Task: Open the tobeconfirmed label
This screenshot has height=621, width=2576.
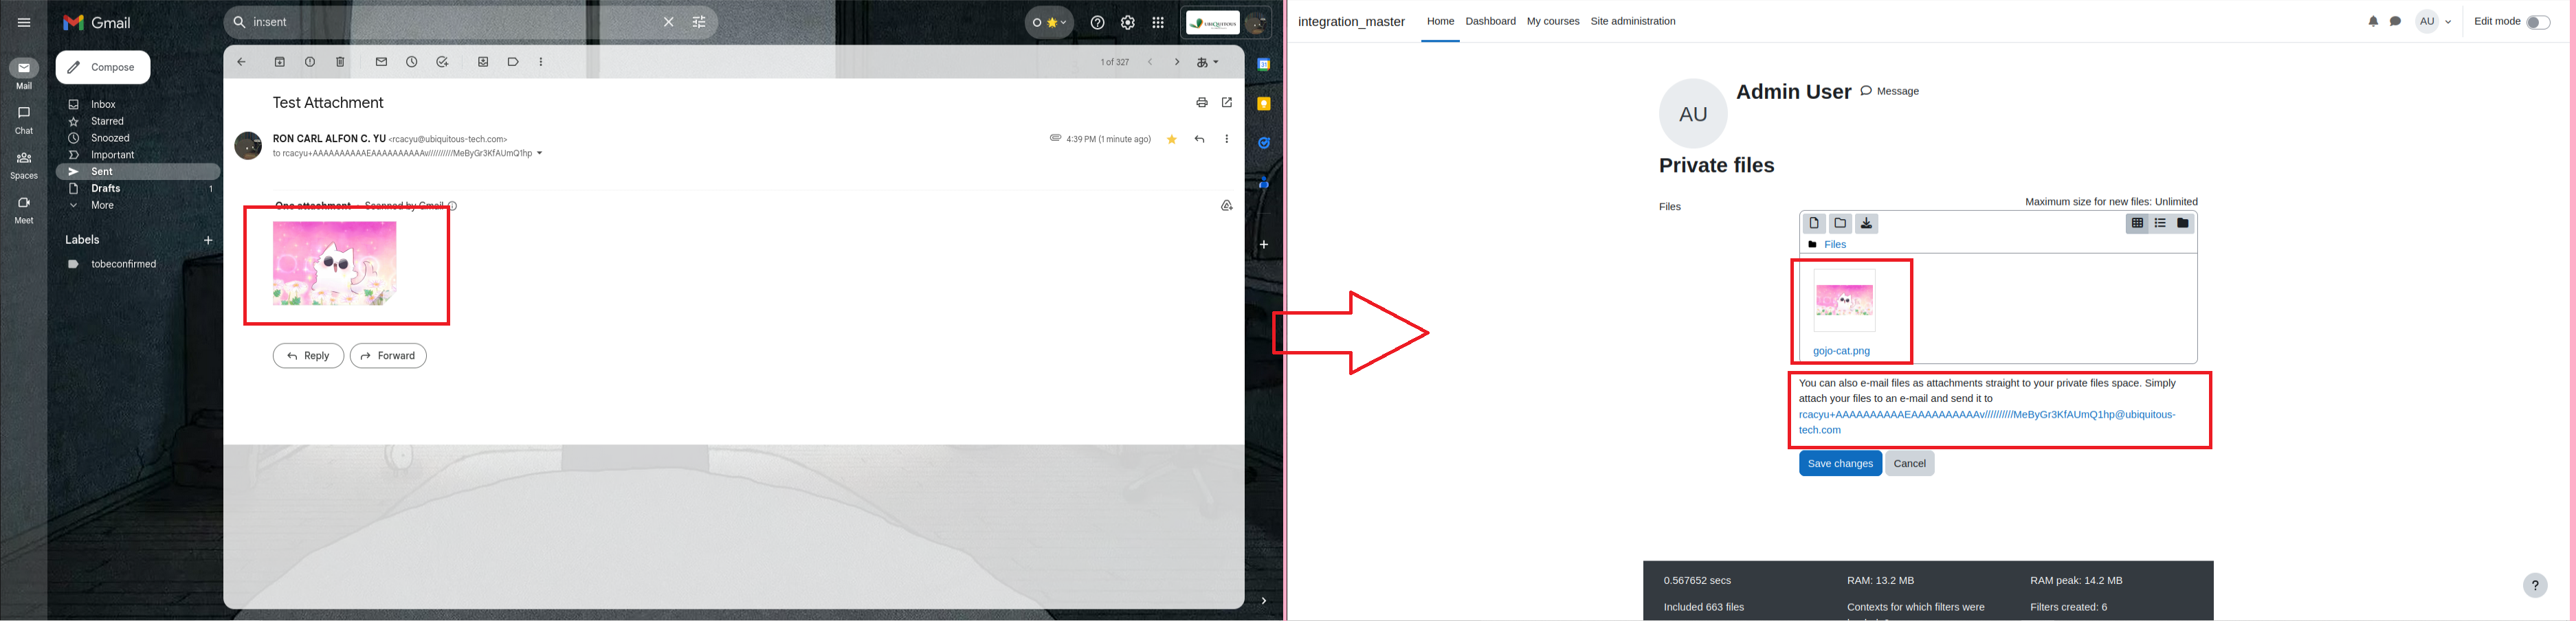Action: pyautogui.click(x=123, y=264)
